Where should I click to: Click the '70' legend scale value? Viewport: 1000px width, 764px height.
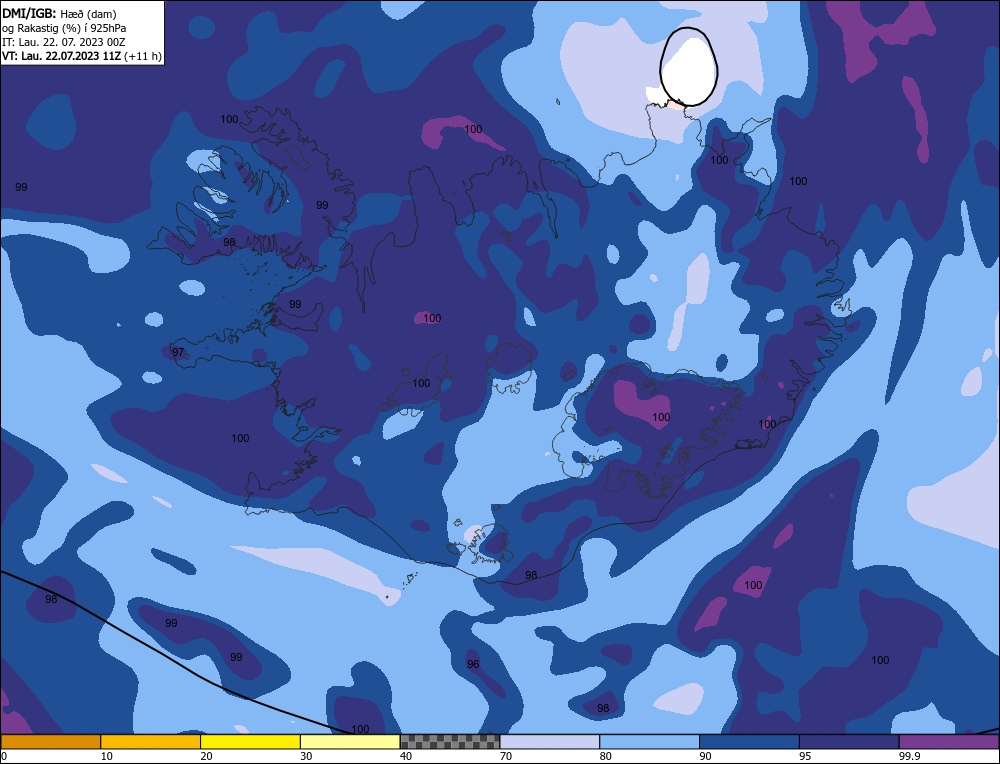[x=506, y=756]
